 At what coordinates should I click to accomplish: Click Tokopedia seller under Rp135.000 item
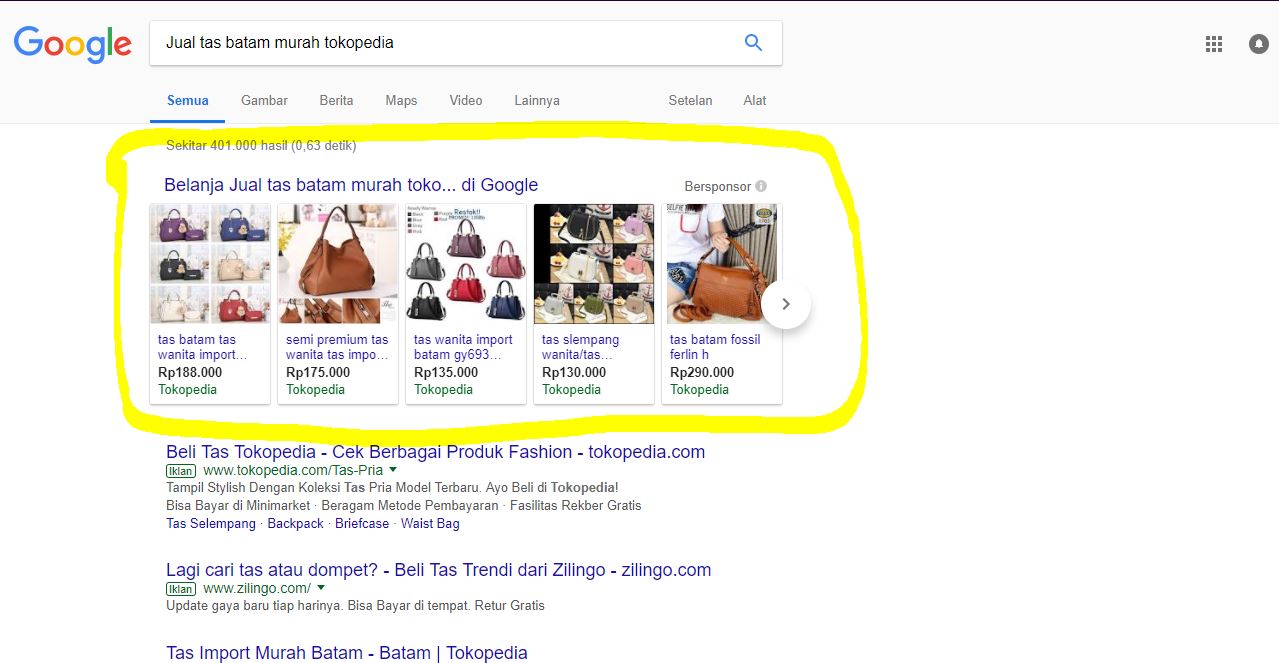pos(443,390)
